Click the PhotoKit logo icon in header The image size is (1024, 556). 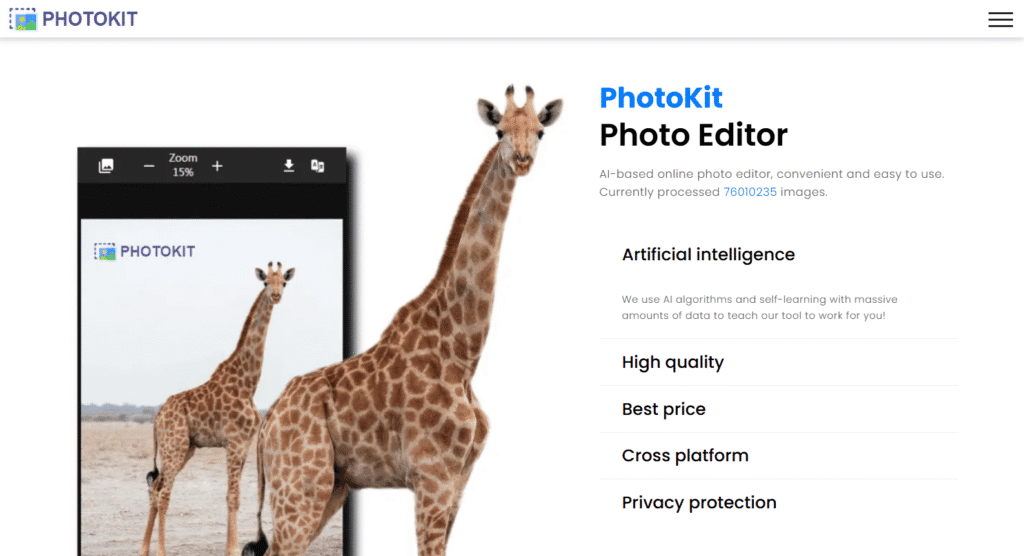coord(23,19)
